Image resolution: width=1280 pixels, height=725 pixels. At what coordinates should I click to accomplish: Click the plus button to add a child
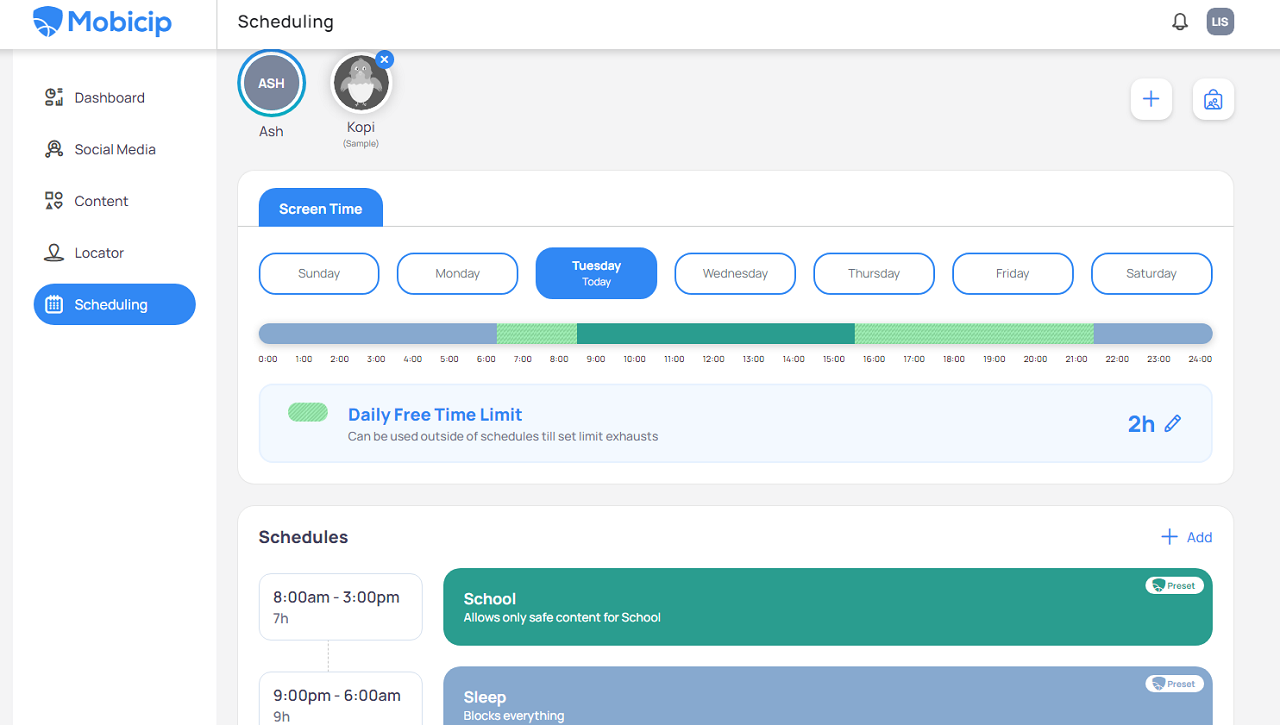coord(1151,99)
